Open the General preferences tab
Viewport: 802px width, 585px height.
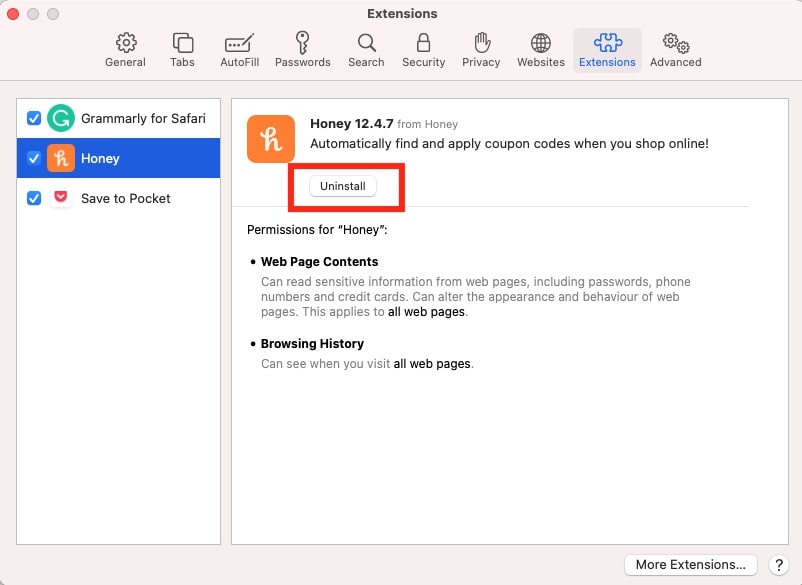point(125,50)
